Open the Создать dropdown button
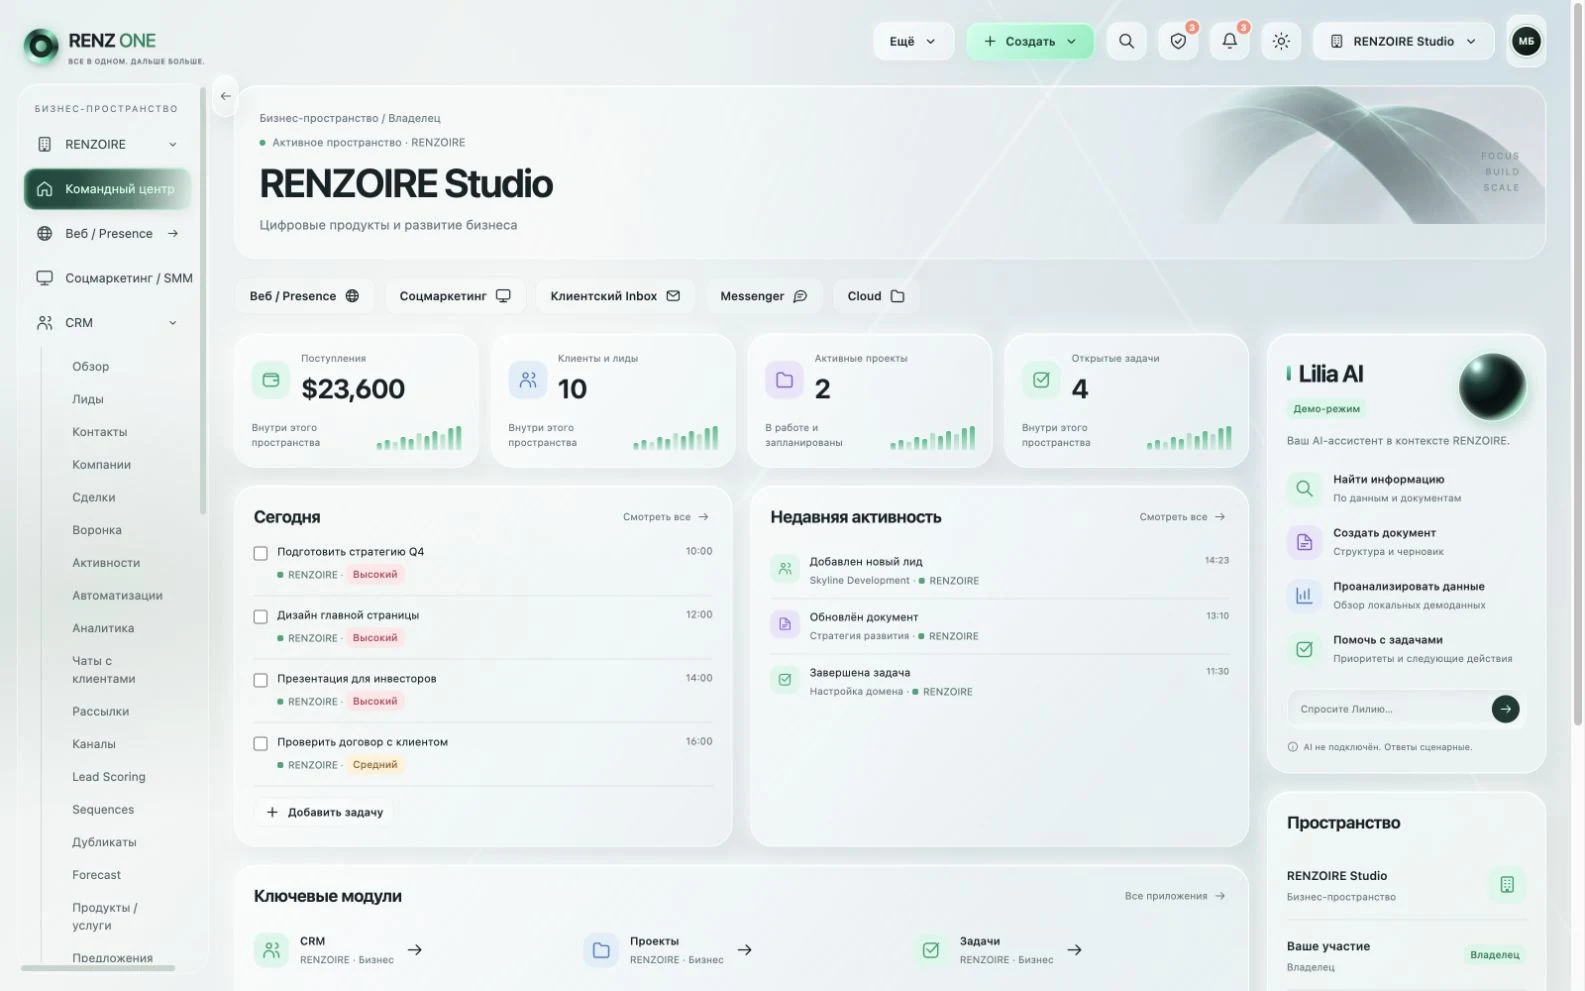The height and width of the screenshot is (991, 1585). [x=1030, y=41]
